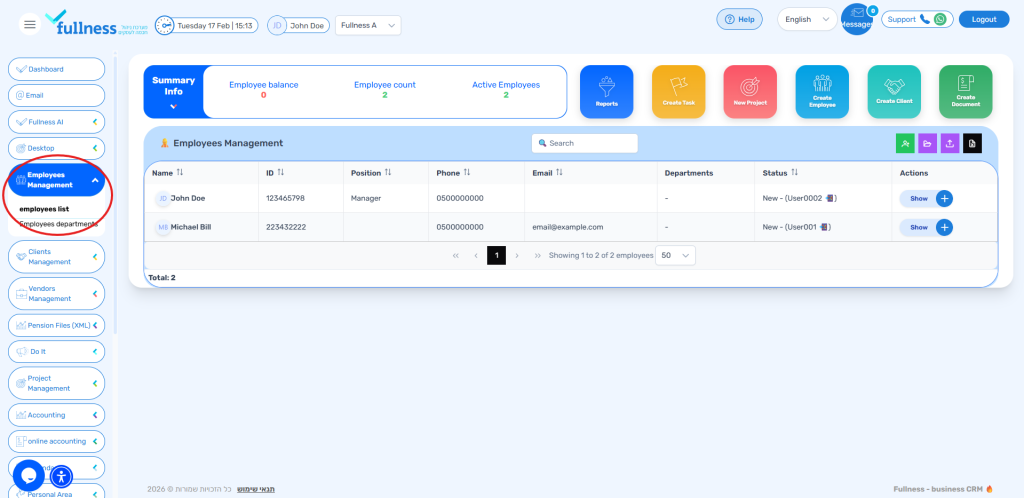Image resolution: width=1024 pixels, height=498 pixels.
Task: Click the purple upload icon button
Action: (949, 143)
